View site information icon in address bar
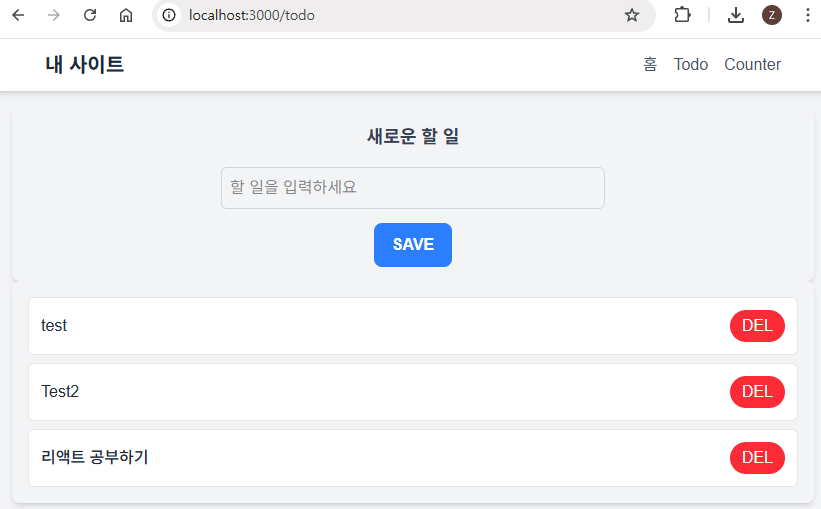 coord(169,15)
